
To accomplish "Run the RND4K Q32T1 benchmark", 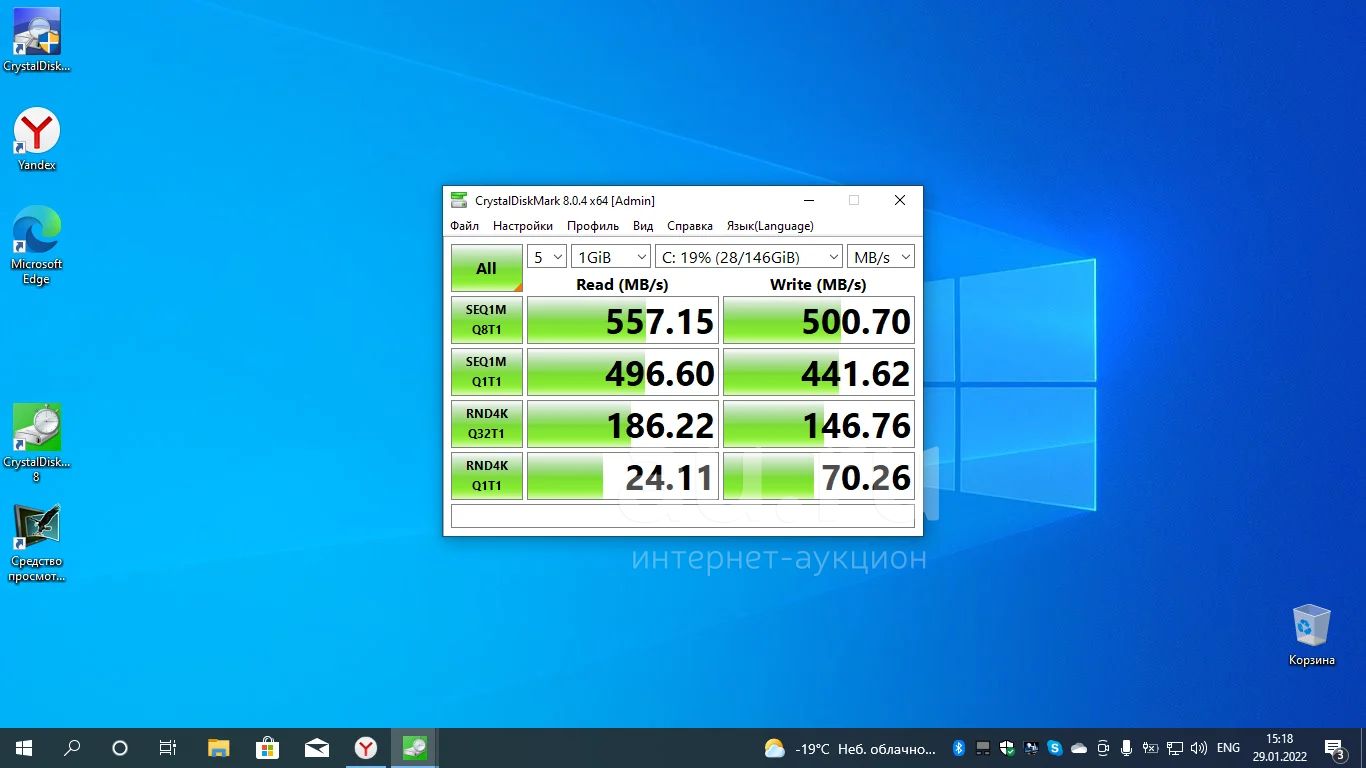I will tap(486, 424).
